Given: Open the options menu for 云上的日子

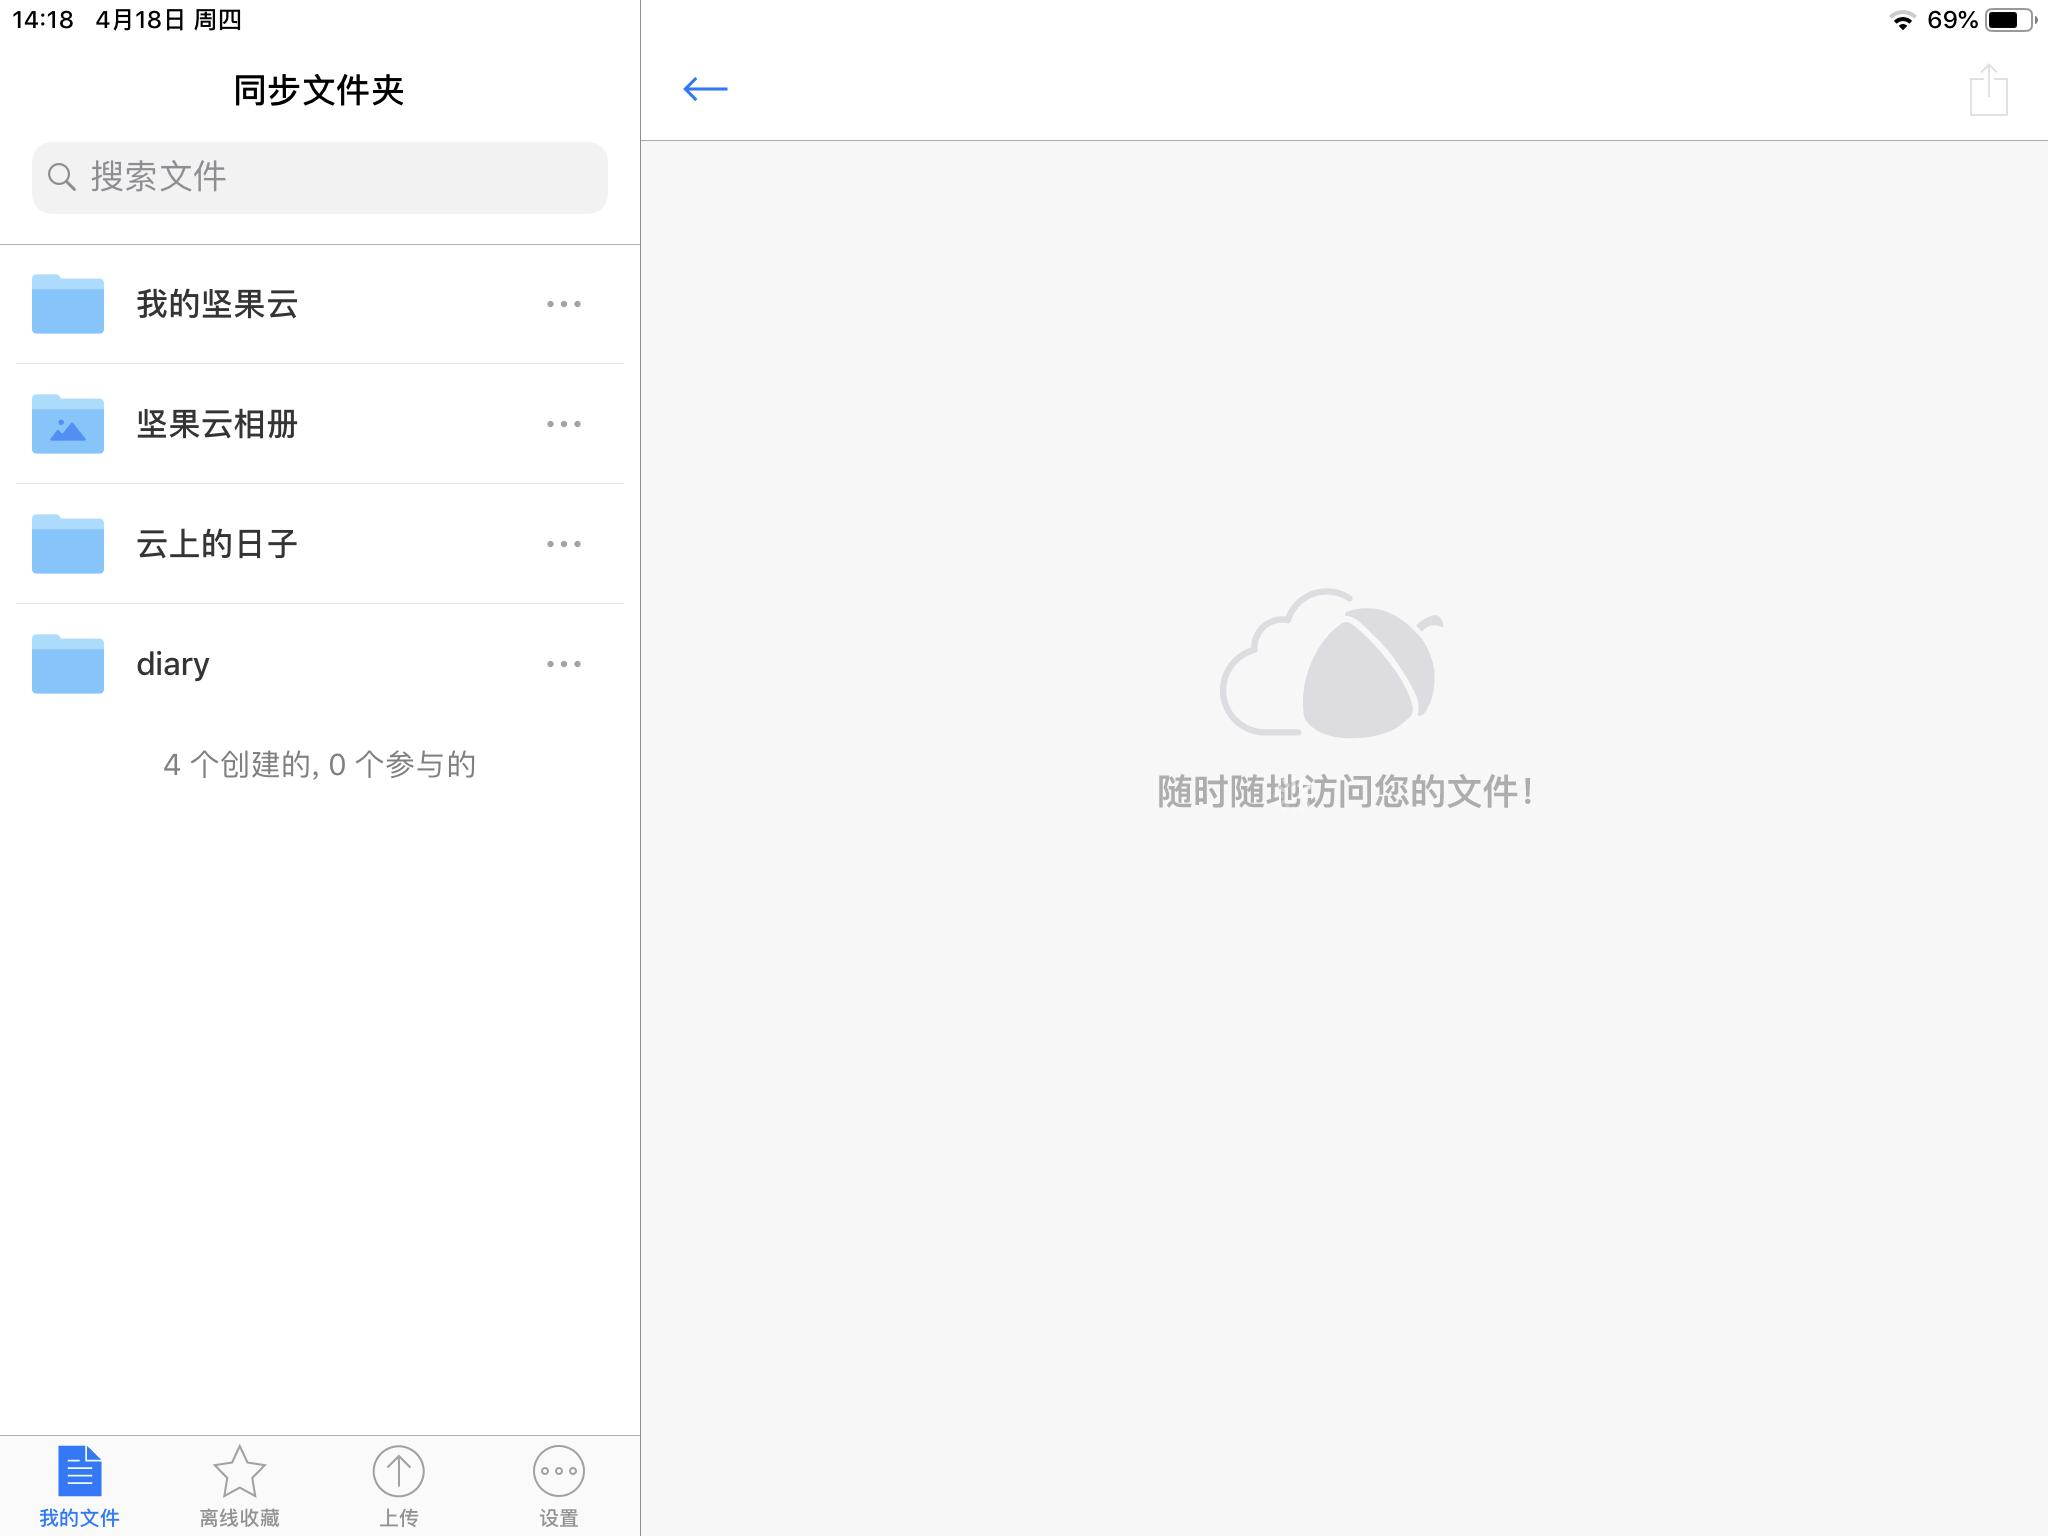Looking at the screenshot, I should click(563, 543).
